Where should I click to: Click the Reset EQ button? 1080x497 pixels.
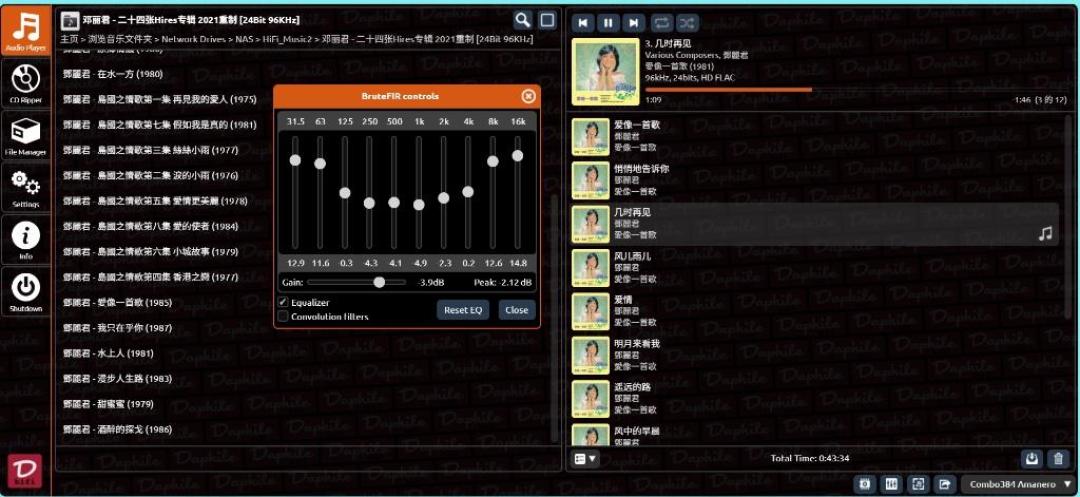[463, 310]
